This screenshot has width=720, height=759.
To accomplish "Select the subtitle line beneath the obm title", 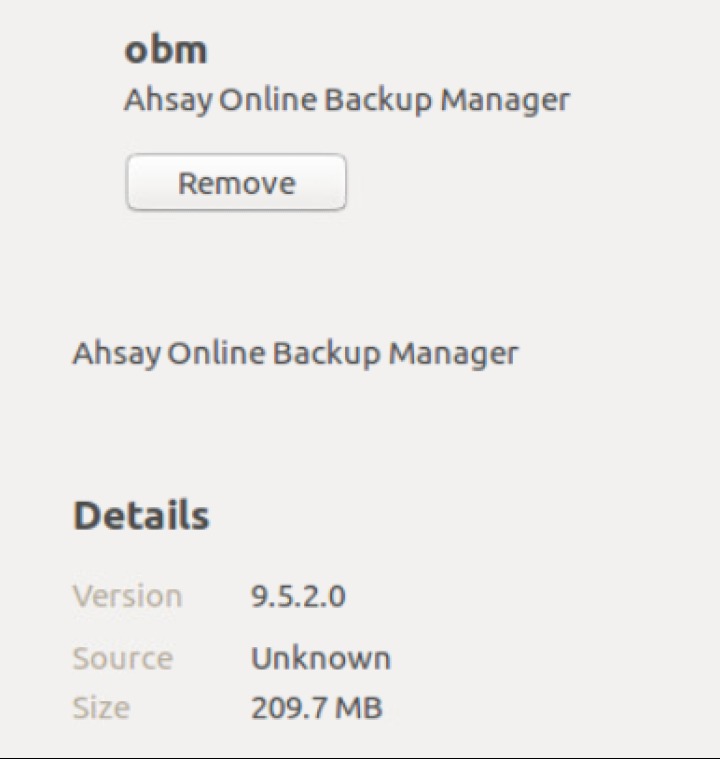I will [346, 100].
